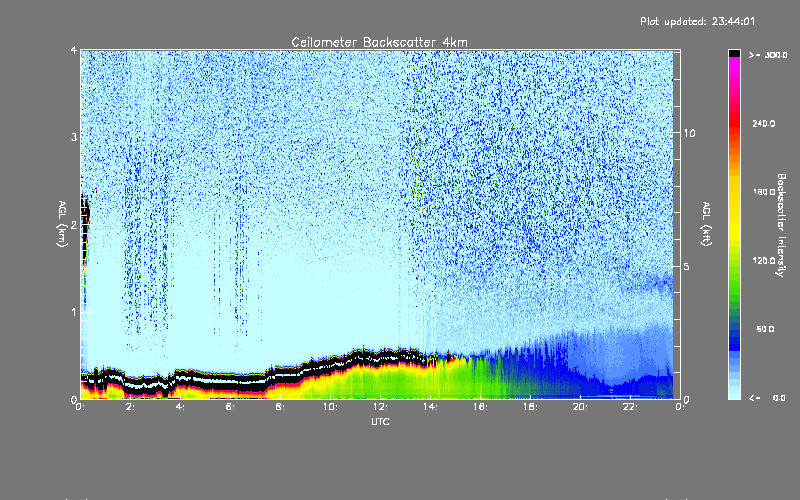This screenshot has height=500, width=800.
Task: Click the '4:' hour tick on the UTC axis
Action: 181,407
